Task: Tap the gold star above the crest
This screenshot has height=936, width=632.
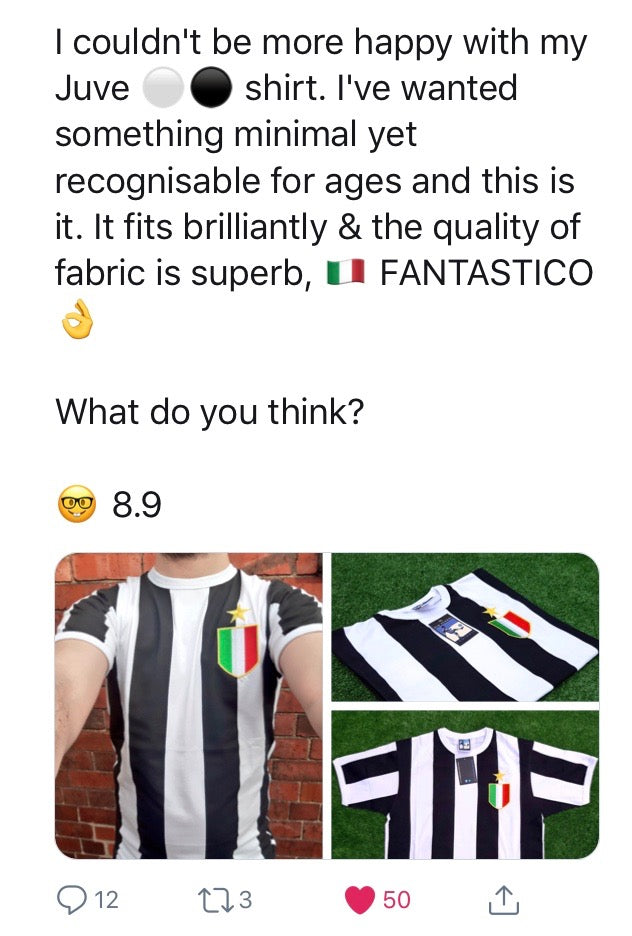Action: pyautogui.click(x=238, y=613)
